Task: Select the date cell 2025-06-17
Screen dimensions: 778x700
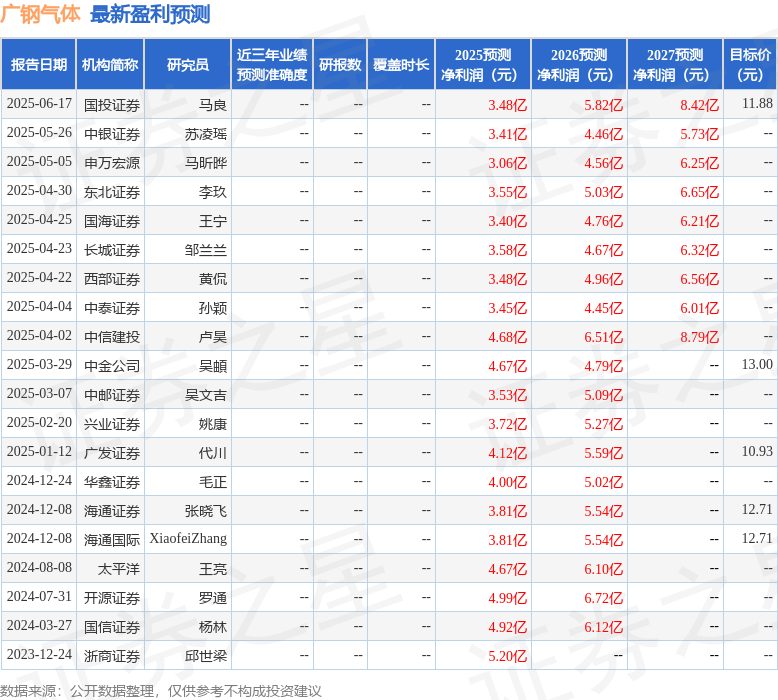Action: (39, 104)
